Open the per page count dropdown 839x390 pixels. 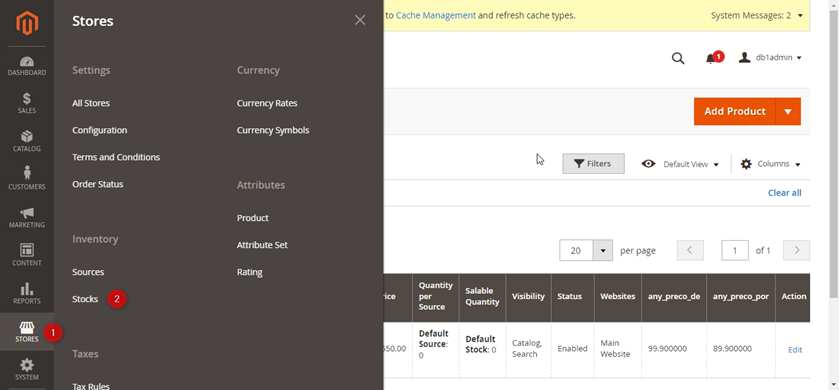point(603,250)
